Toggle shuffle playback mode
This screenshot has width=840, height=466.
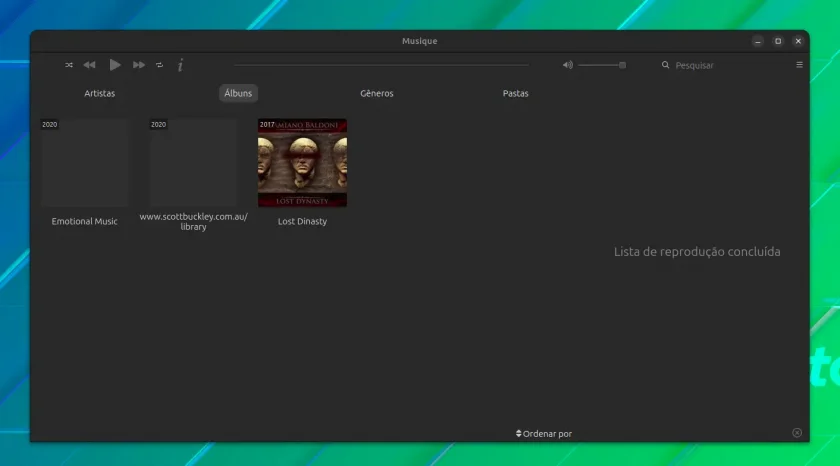pyautogui.click(x=69, y=65)
